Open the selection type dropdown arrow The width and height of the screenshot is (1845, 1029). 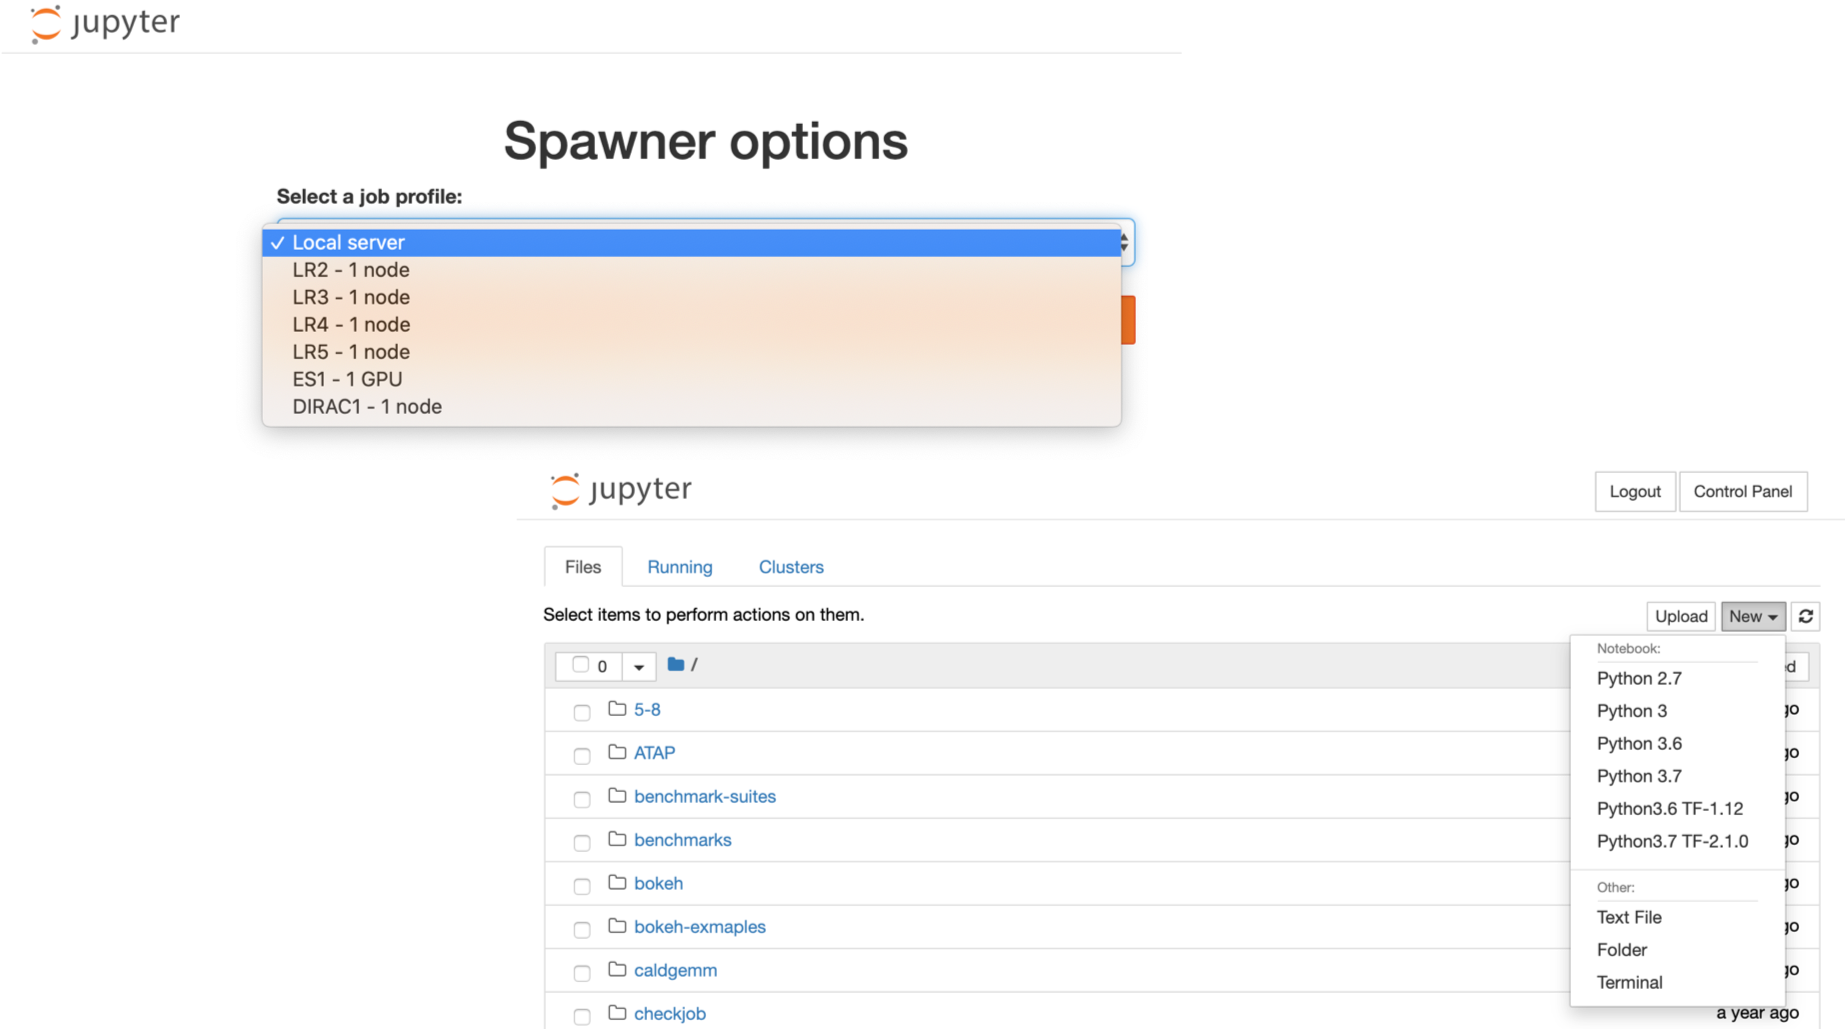point(638,666)
